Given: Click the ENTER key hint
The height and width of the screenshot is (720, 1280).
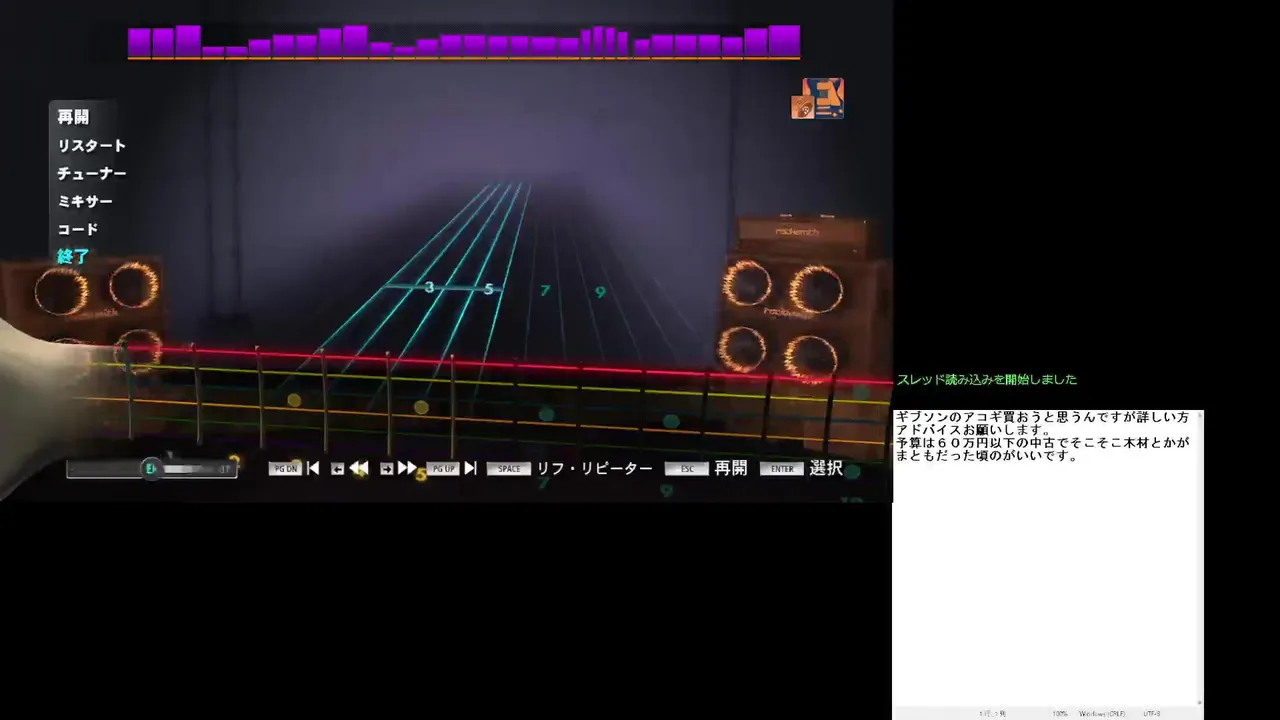Looking at the screenshot, I should 782,469.
